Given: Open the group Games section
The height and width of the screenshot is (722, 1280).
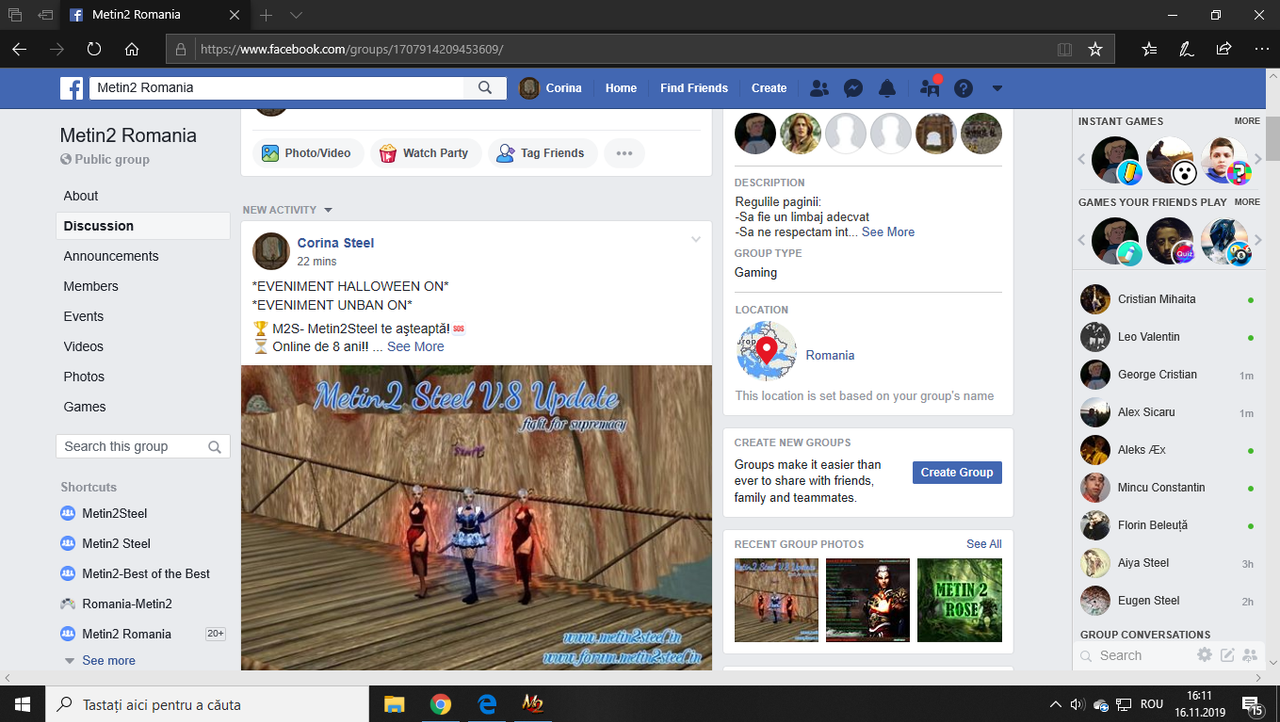Looking at the screenshot, I should (x=84, y=407).
